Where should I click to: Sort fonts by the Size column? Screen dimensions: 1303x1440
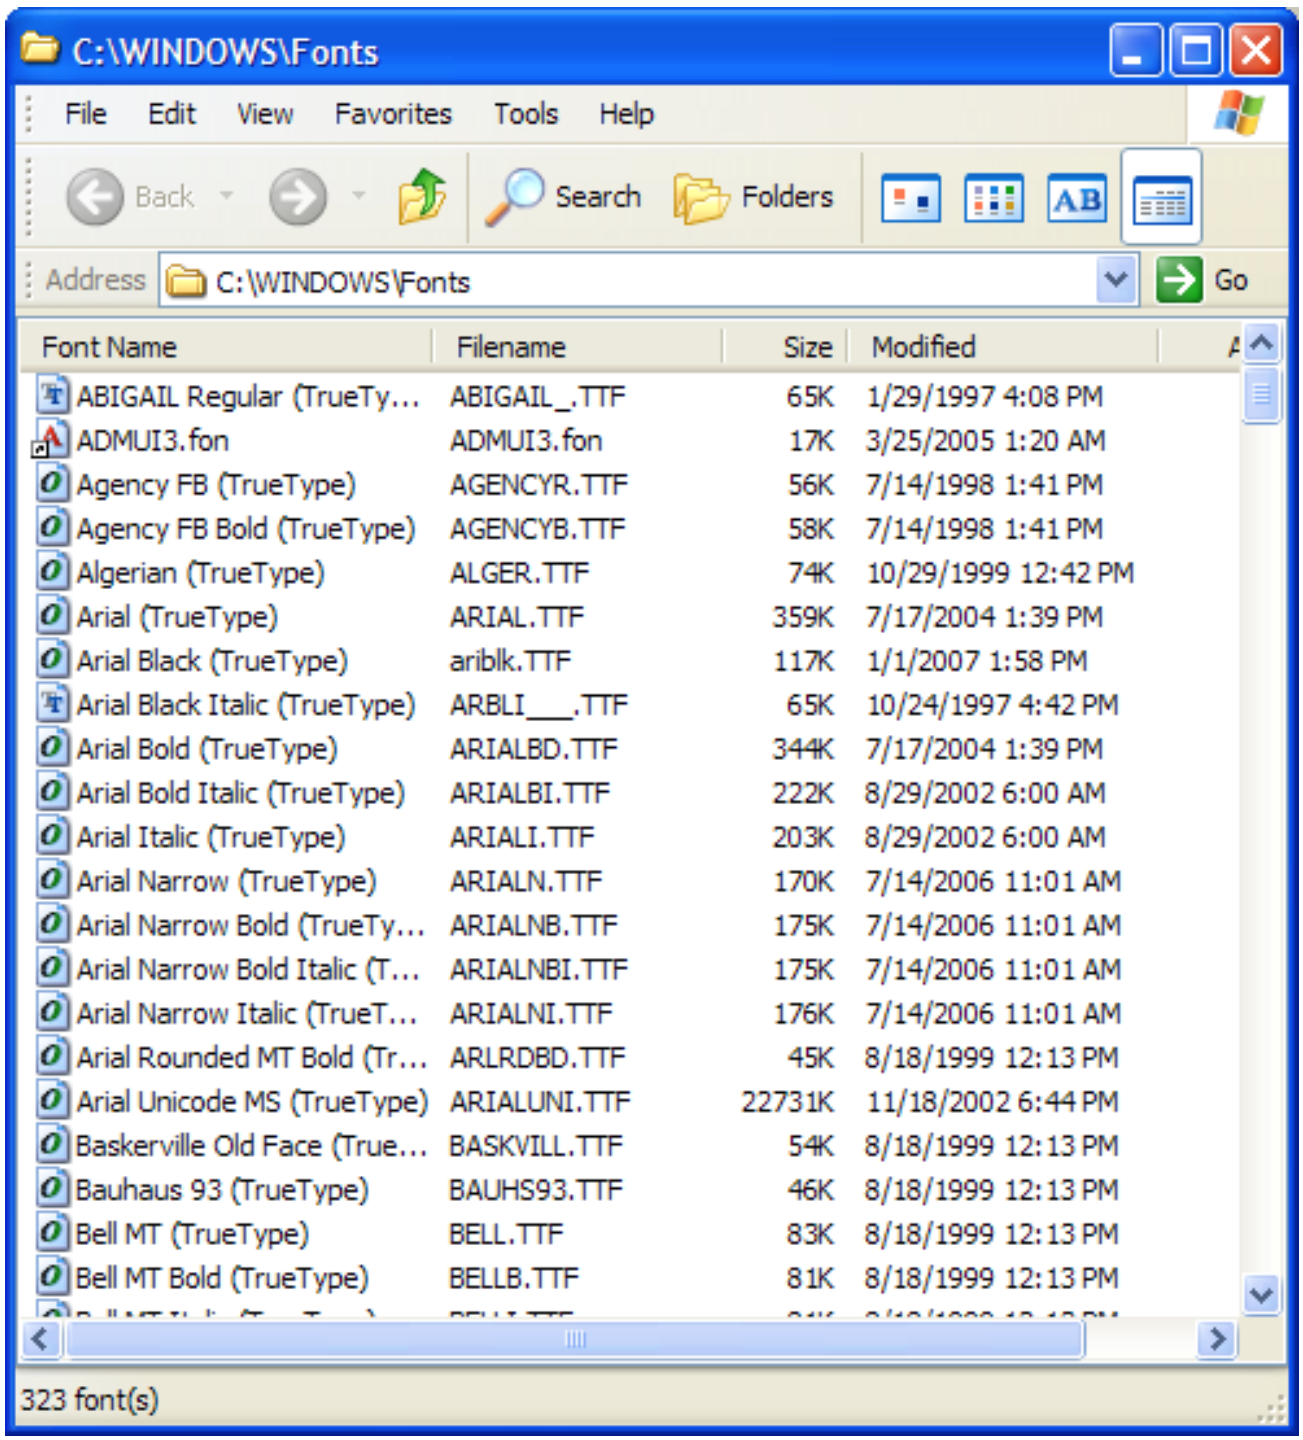(806, 347)
